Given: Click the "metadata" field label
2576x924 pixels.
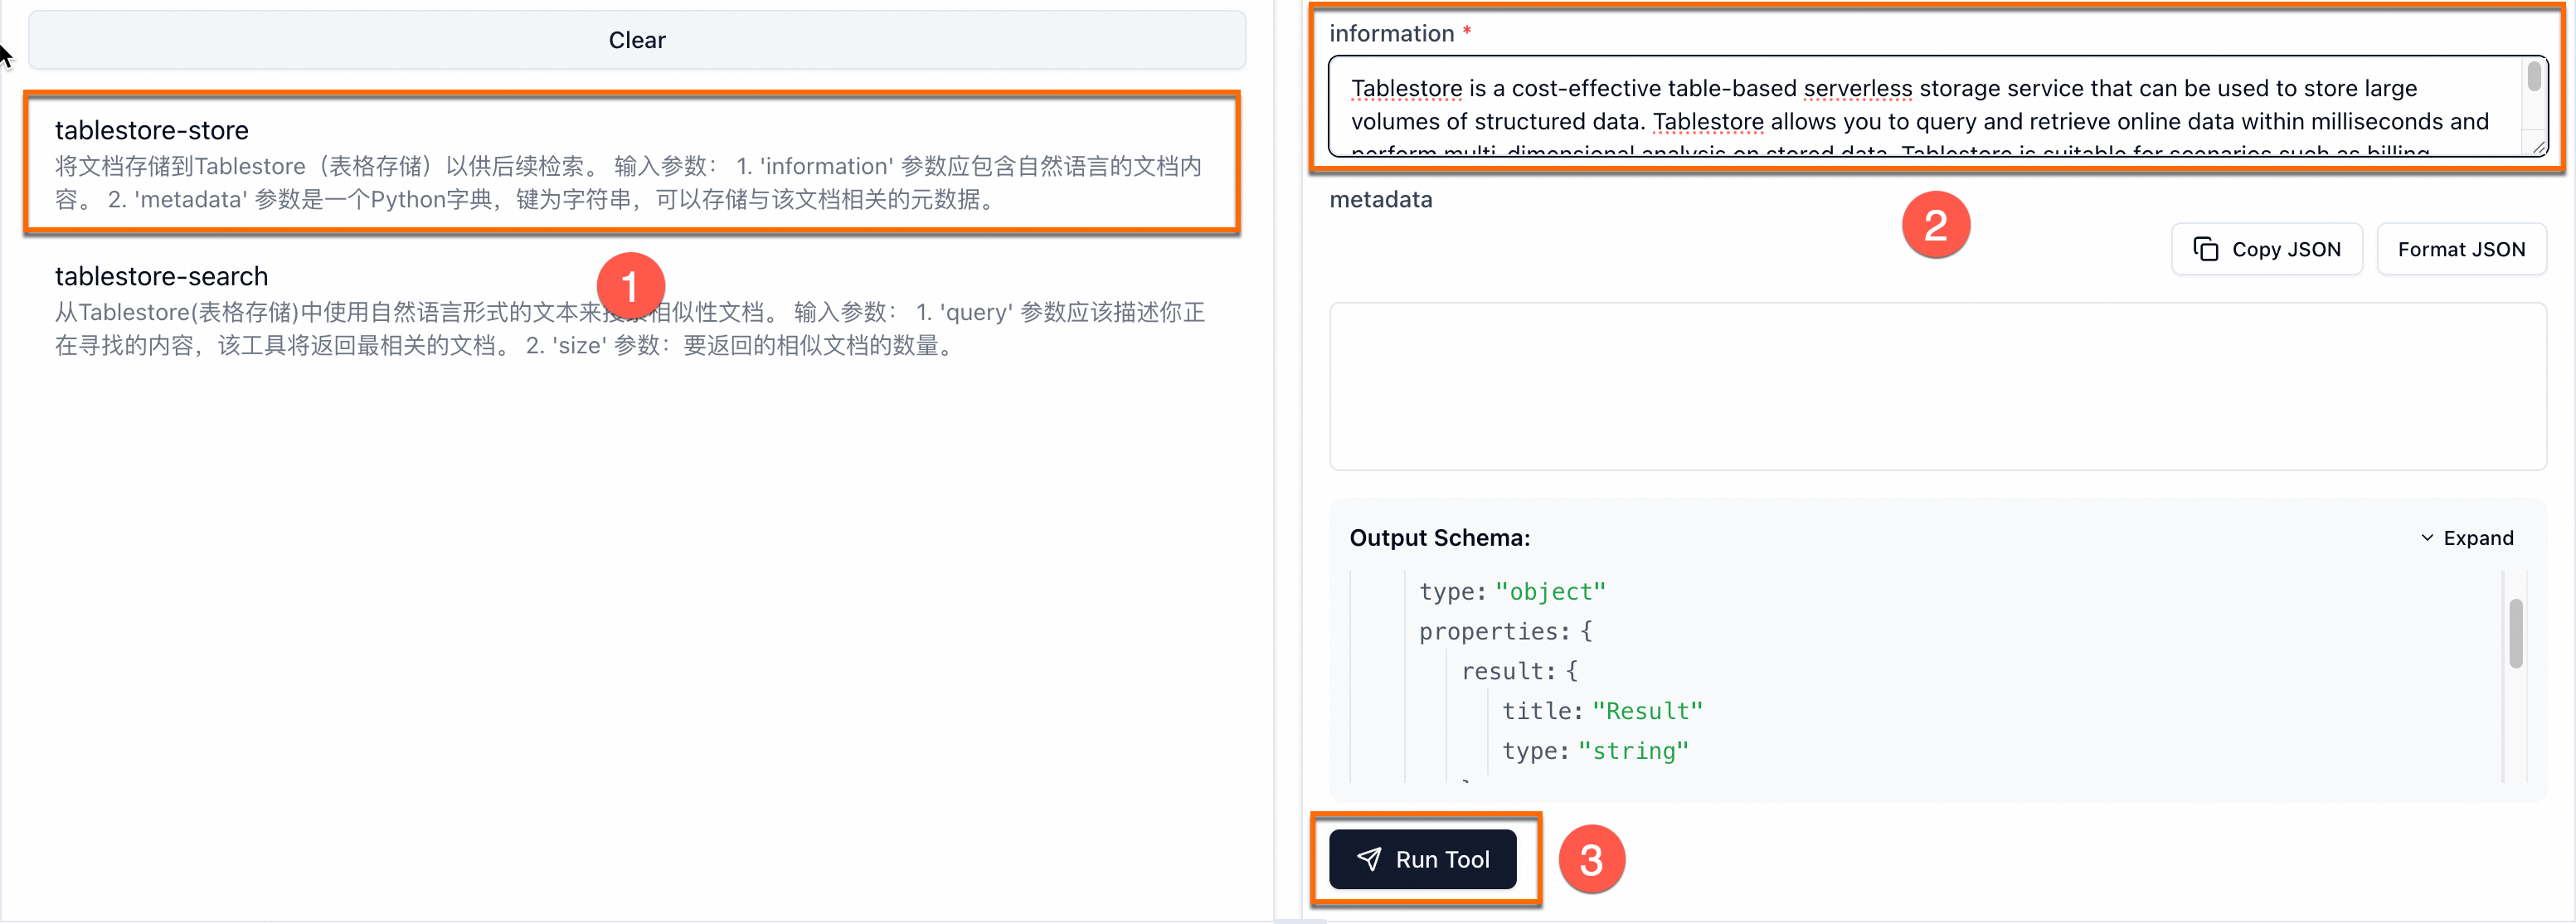Looking at the screenshot, I should point(1380,199).
